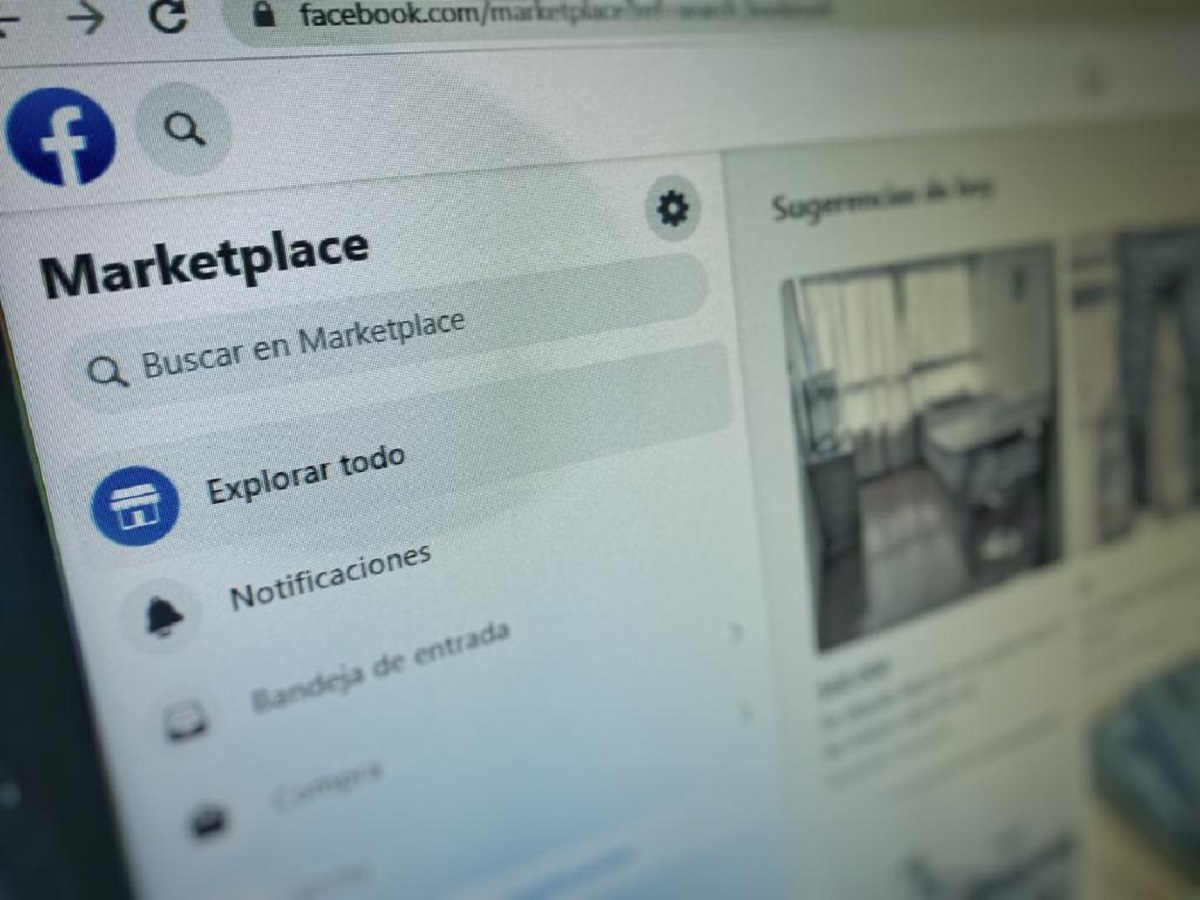This screenshot has height=900, width=1200.
Task: Expand the Compra chevron arrow
Action: (x=743, y=712)
